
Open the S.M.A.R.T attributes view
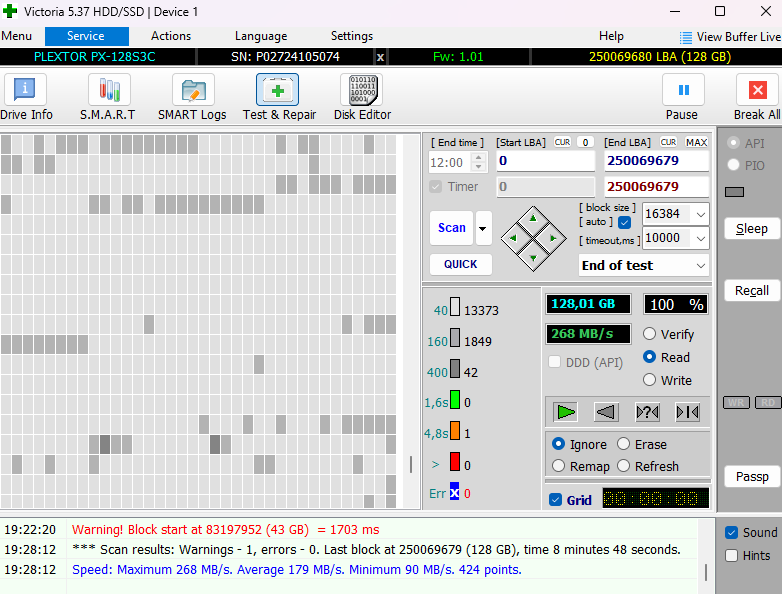coord(107,97)
